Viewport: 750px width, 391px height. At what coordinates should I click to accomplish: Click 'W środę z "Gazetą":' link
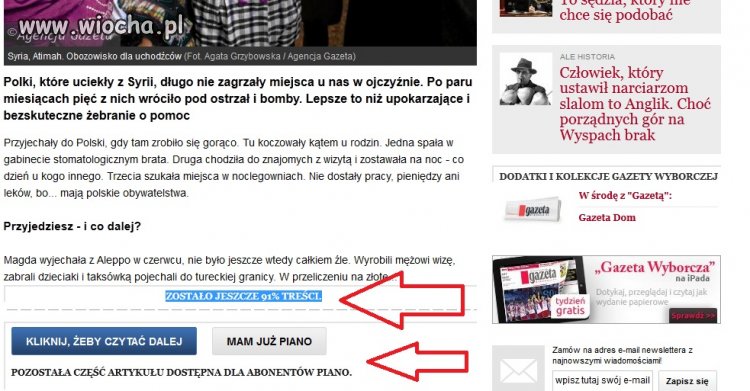(x=625, y=195)
